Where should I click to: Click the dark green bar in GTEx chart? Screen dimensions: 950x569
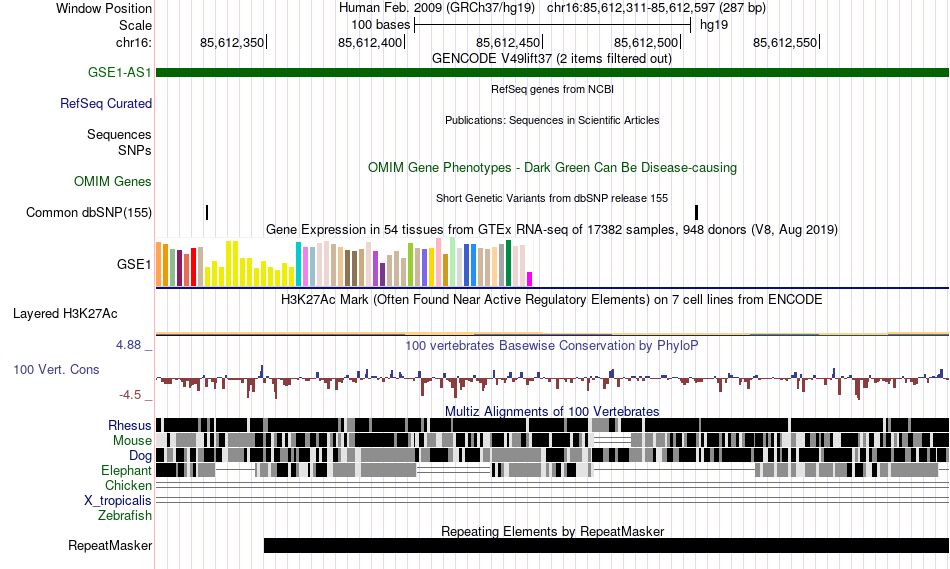pyautogui.click(x=508, y=263)
